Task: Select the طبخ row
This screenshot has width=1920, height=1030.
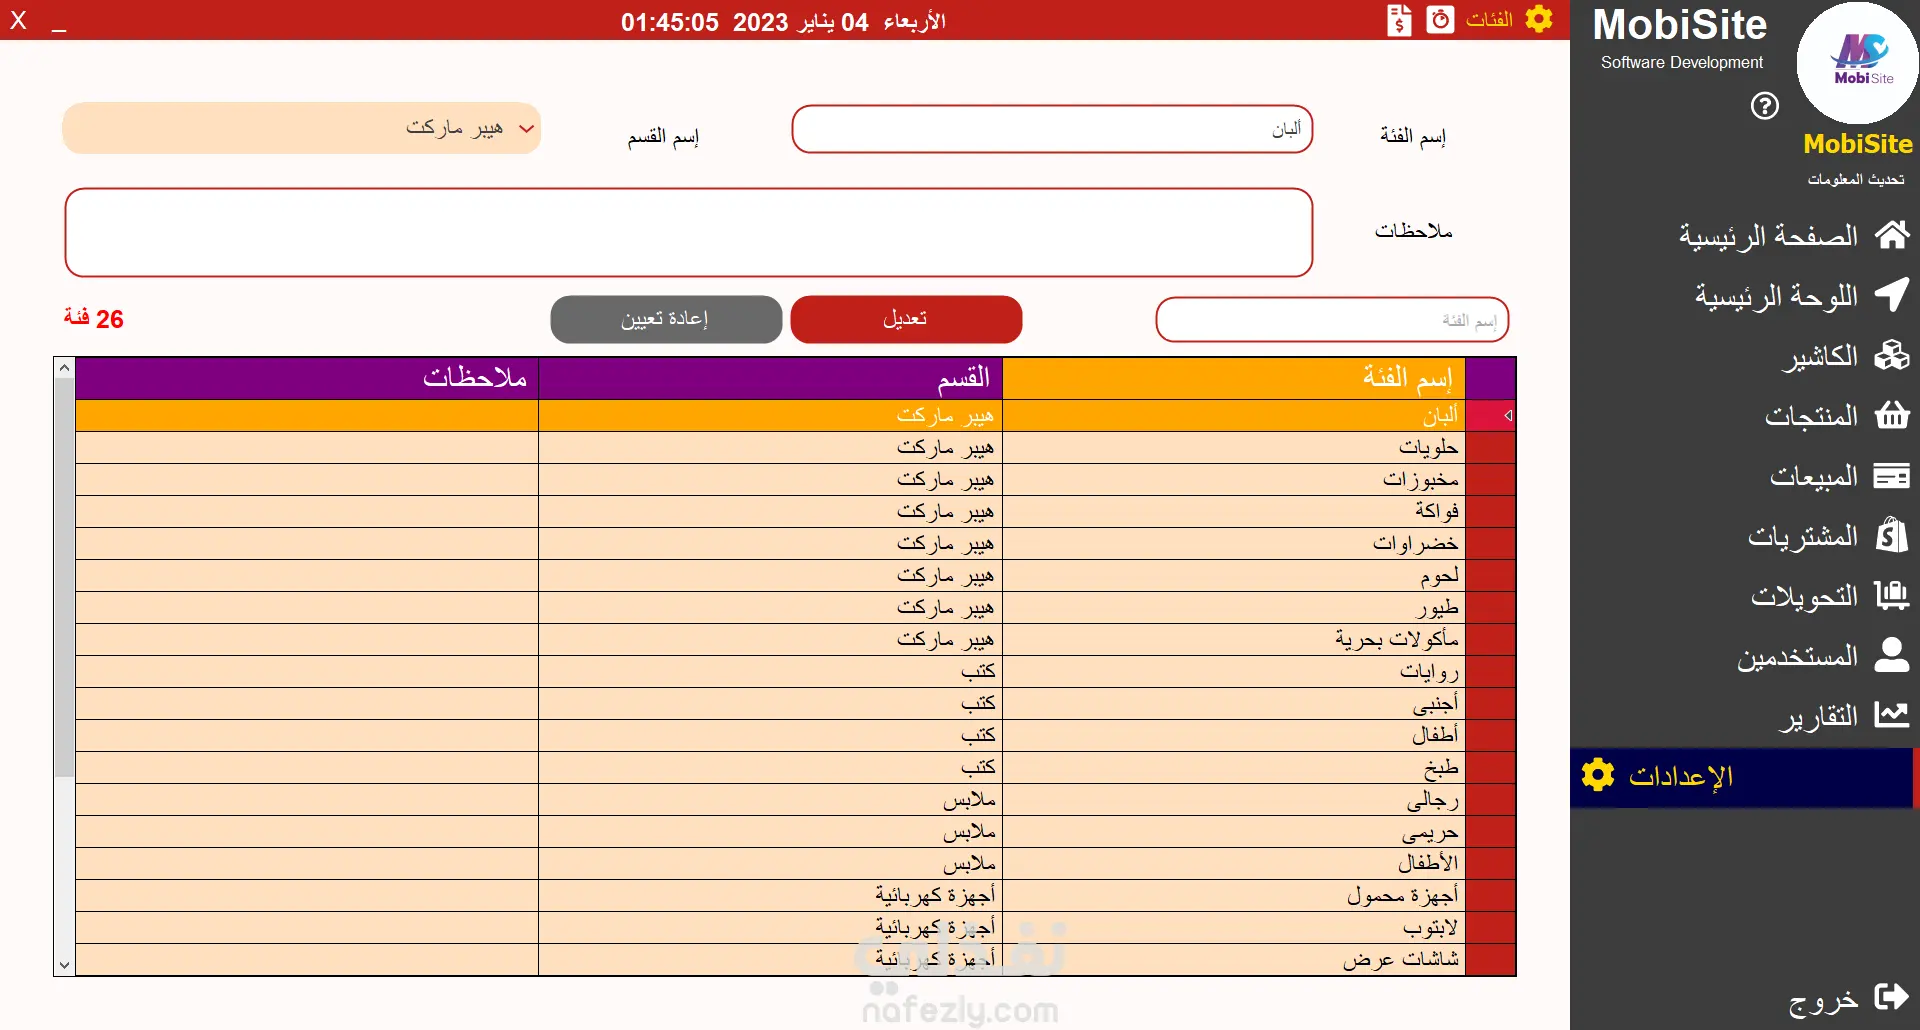Action: point(795,767)
